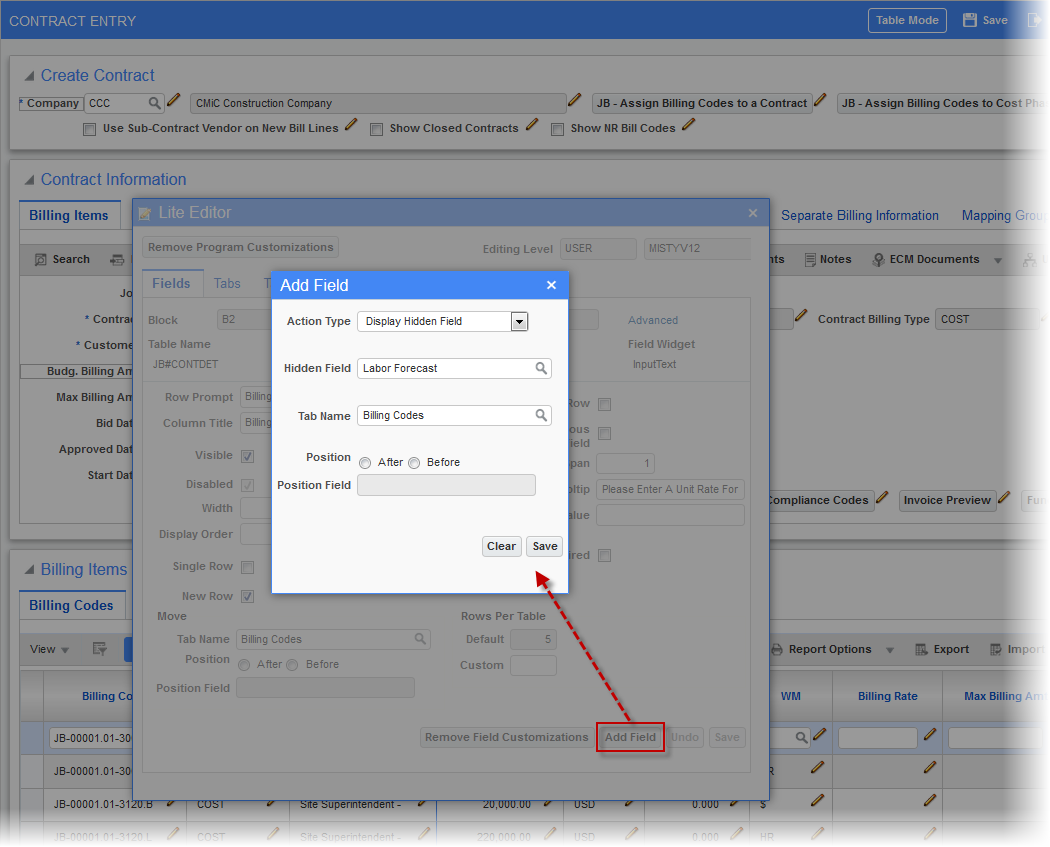Screen dimensions: 1050x847
Task: Toggle the Single Row checkbox
Action: (248, 567)
